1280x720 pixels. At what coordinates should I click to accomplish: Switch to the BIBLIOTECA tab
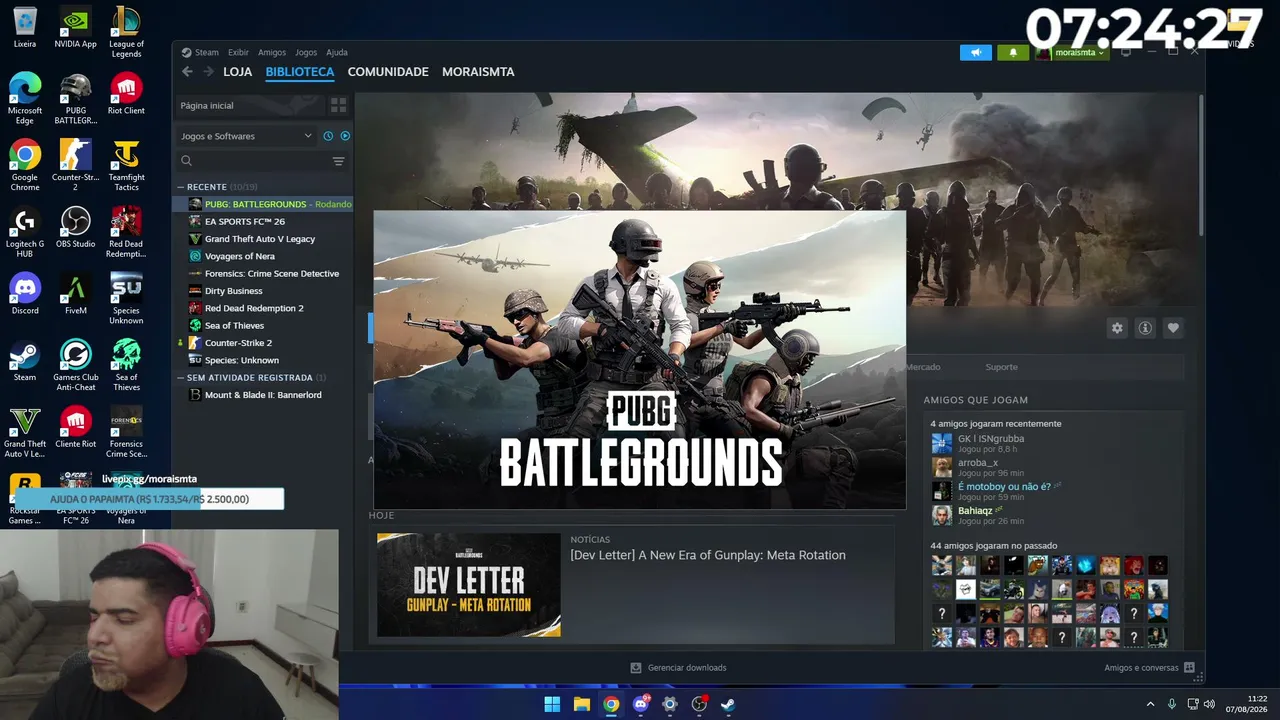pos(300,72)
